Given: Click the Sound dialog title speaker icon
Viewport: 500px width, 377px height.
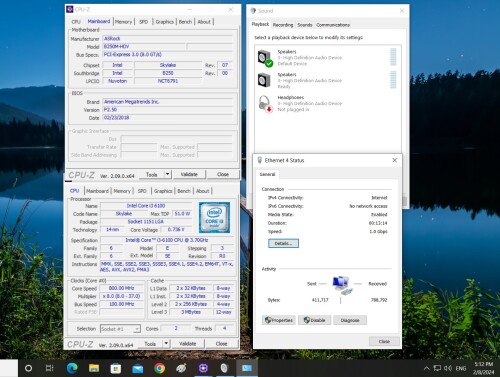Looking at the screenshot, I should click(x=253, y=11).
